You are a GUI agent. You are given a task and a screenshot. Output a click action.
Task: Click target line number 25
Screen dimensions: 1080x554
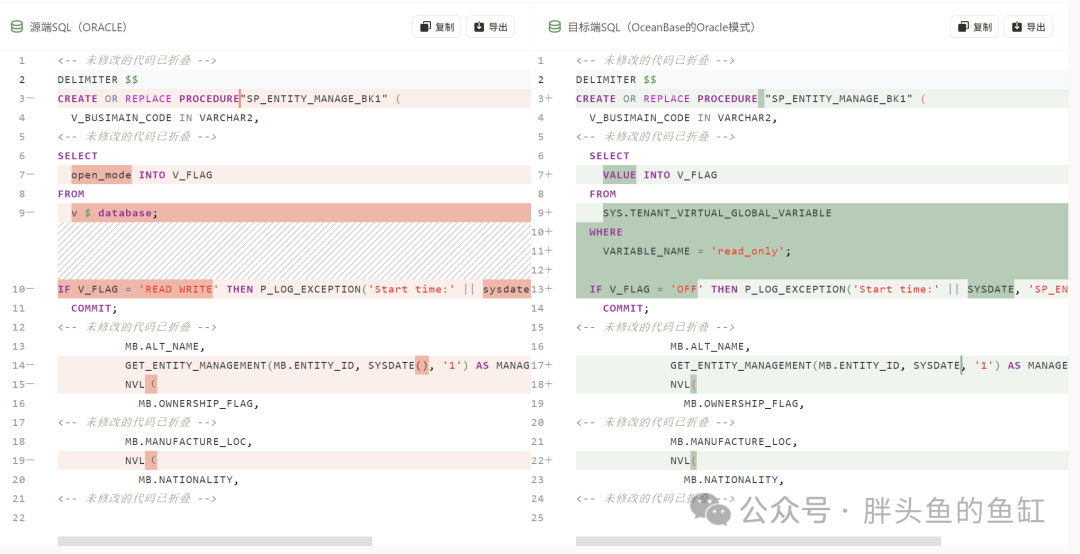point(537,517)
